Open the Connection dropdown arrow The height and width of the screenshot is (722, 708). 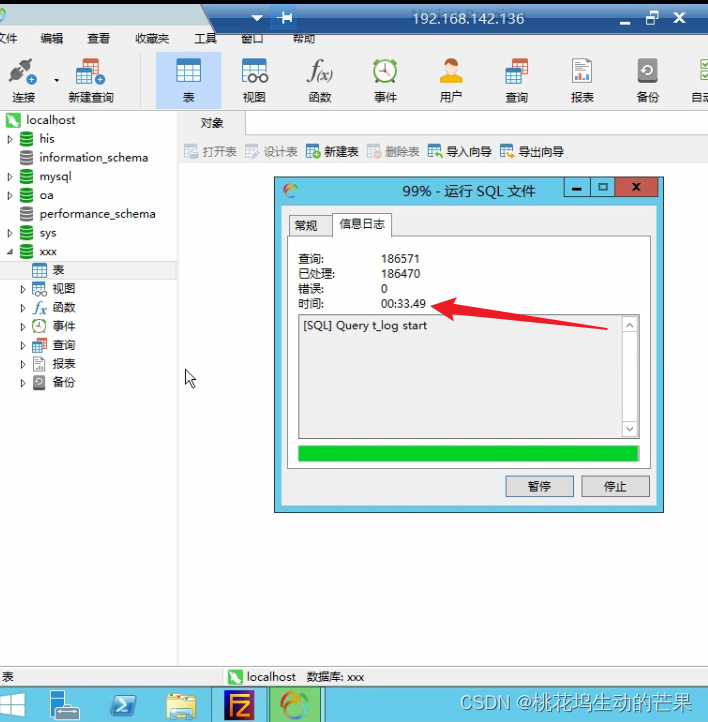[56, 80]
